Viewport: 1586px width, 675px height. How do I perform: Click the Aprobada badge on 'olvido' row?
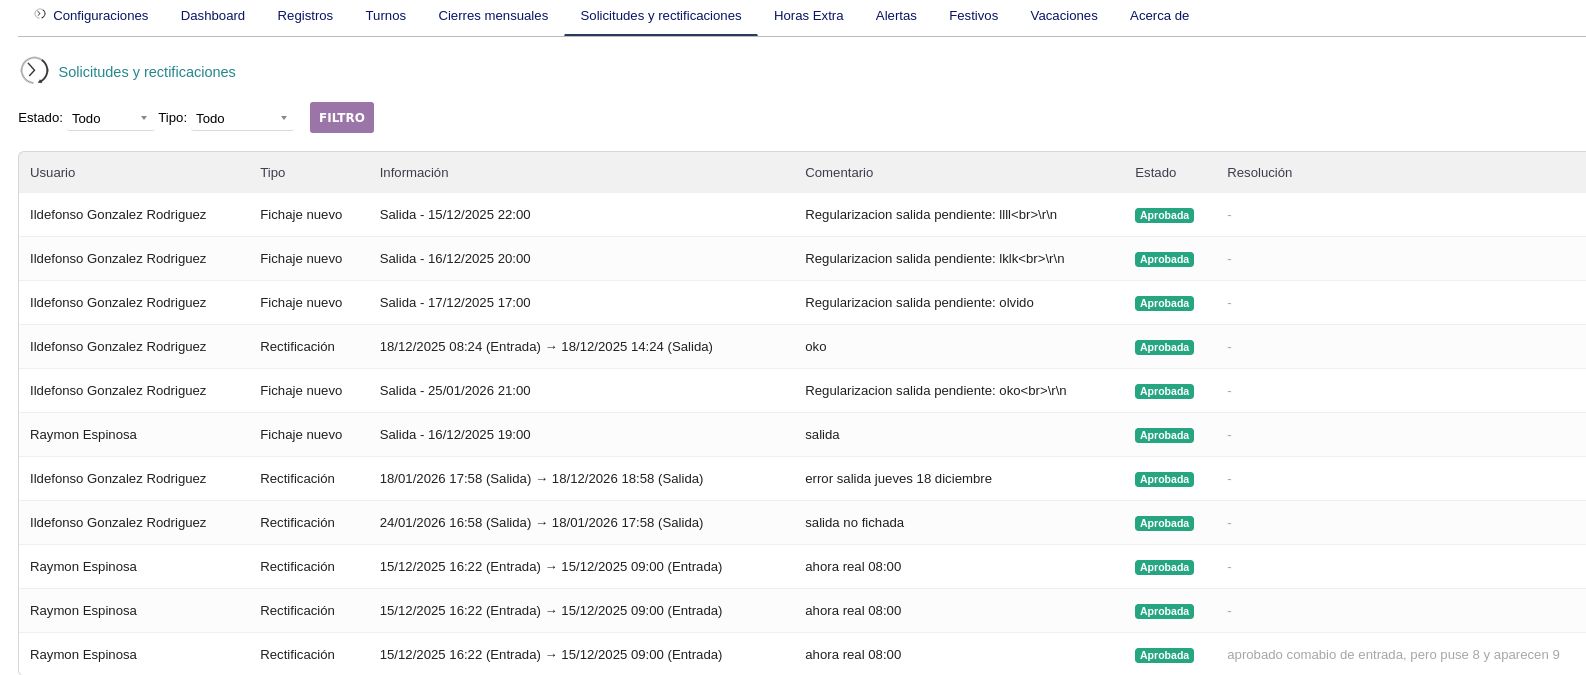pos(1164,303)
